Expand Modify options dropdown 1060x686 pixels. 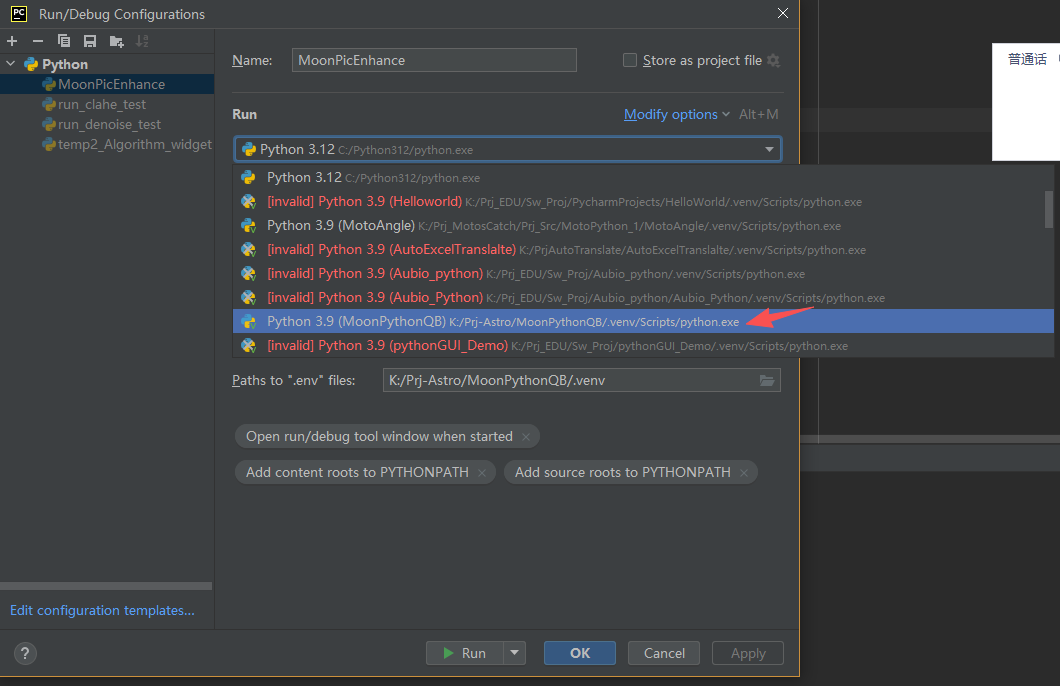tap(677, 114)
